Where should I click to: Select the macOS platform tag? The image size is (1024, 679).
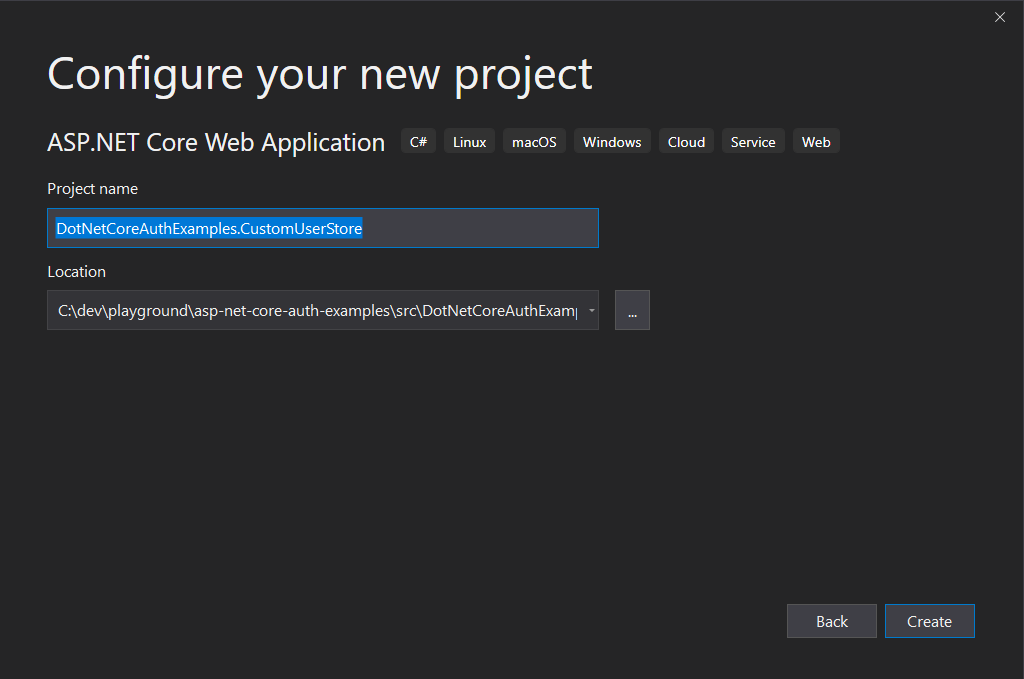pos(534,142)
